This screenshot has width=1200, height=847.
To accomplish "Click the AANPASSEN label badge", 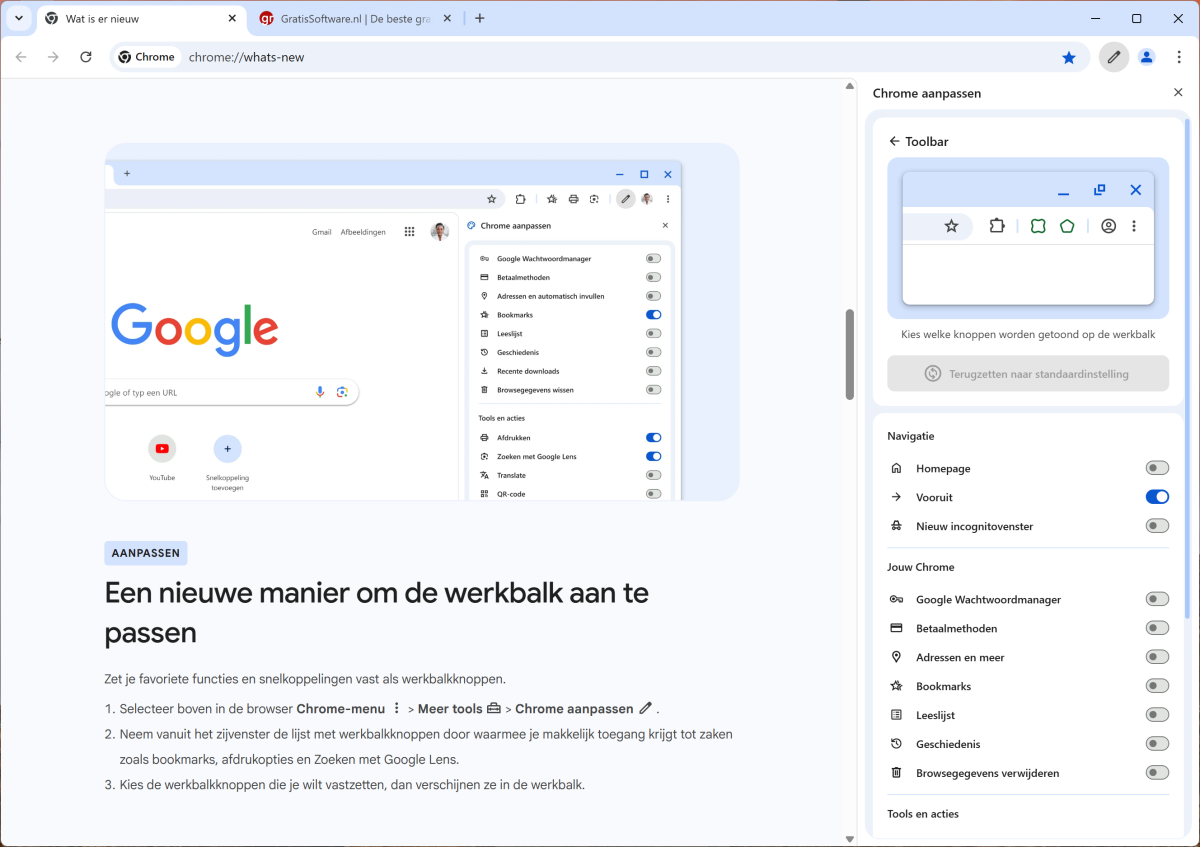I will click(146, 553).
